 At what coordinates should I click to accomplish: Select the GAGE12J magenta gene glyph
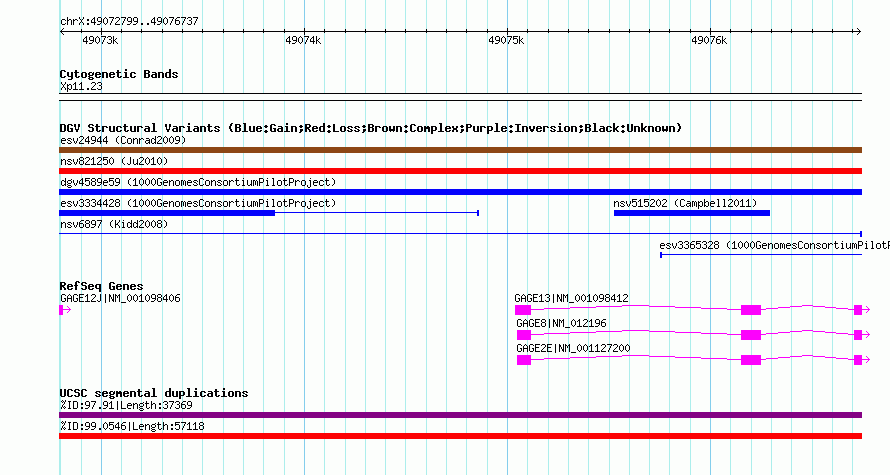pyautogui.click(x=65, y=310)
